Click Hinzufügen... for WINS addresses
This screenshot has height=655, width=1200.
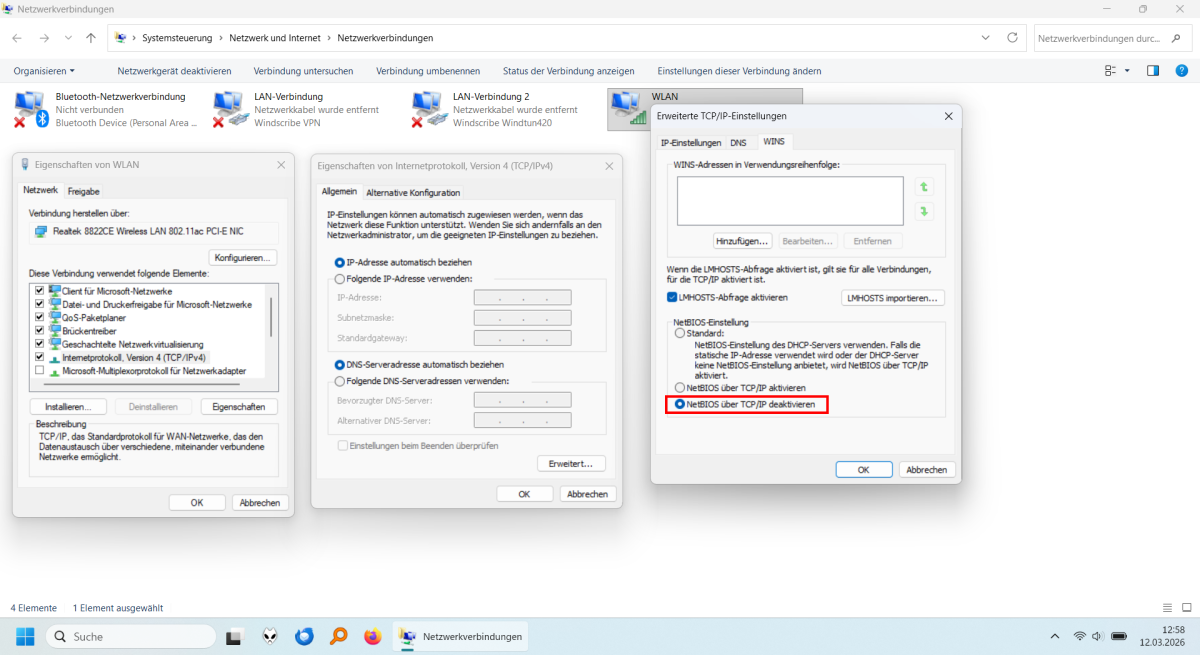(742, 241)
